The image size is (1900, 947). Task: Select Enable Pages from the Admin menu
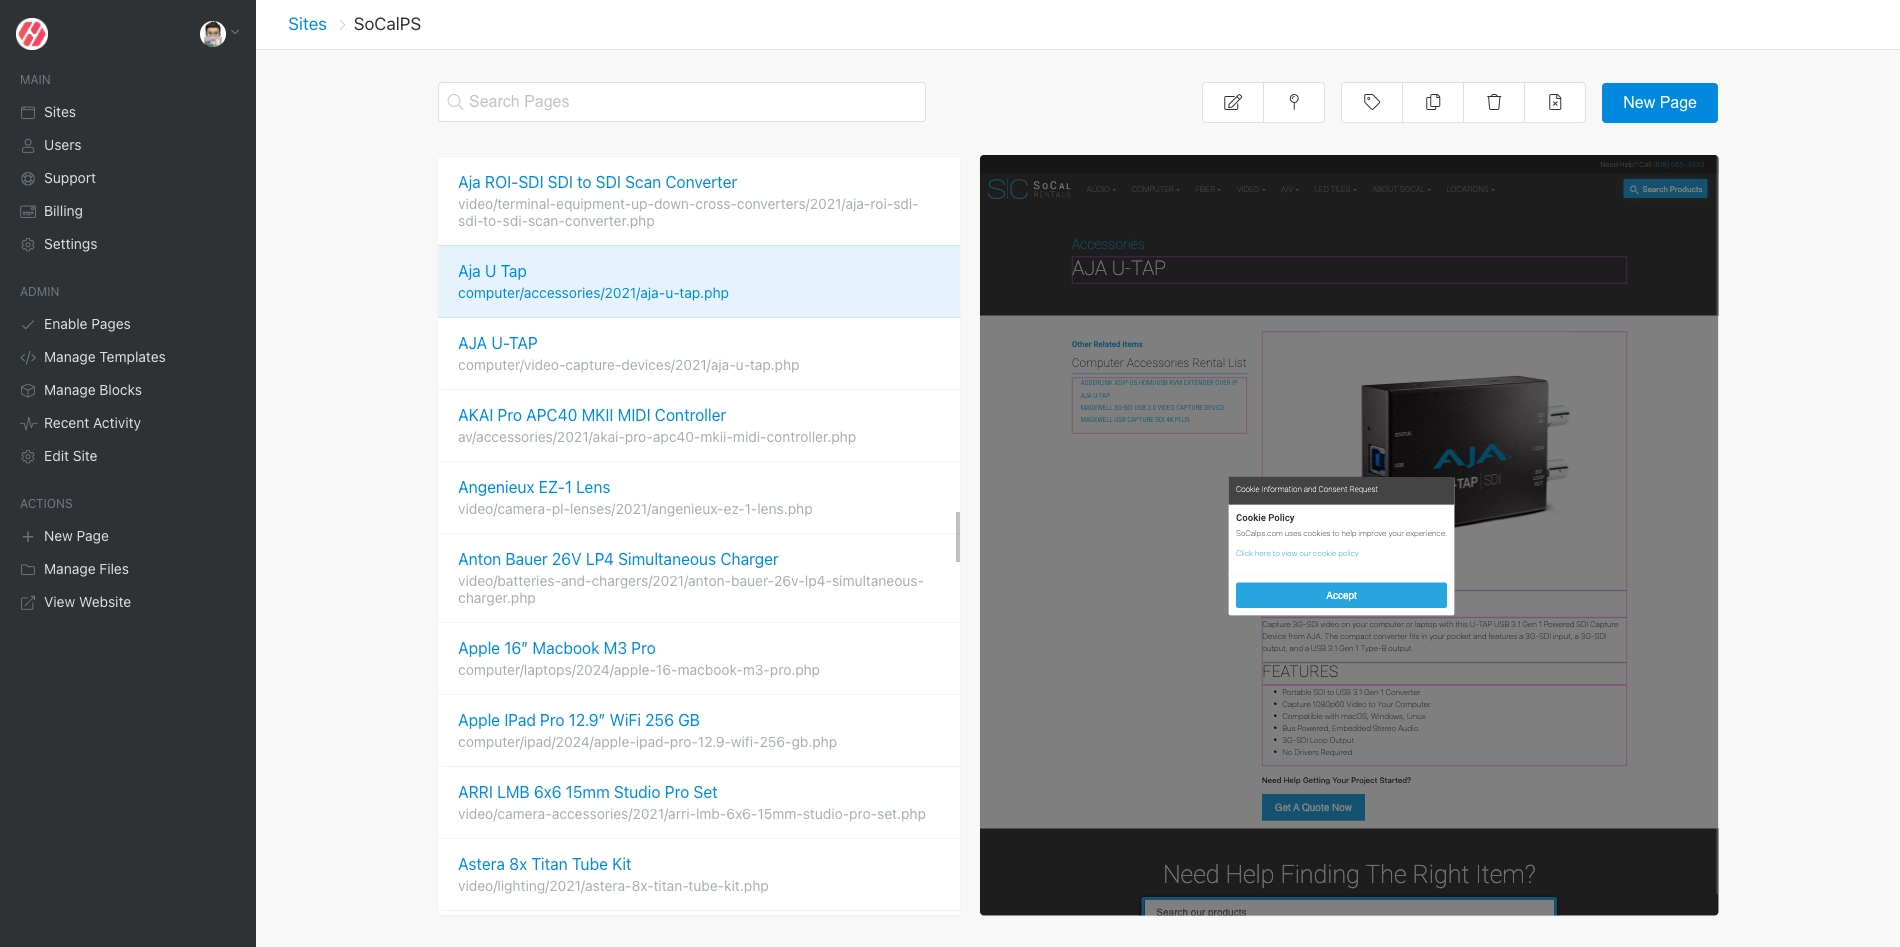(x=87, y=324)
